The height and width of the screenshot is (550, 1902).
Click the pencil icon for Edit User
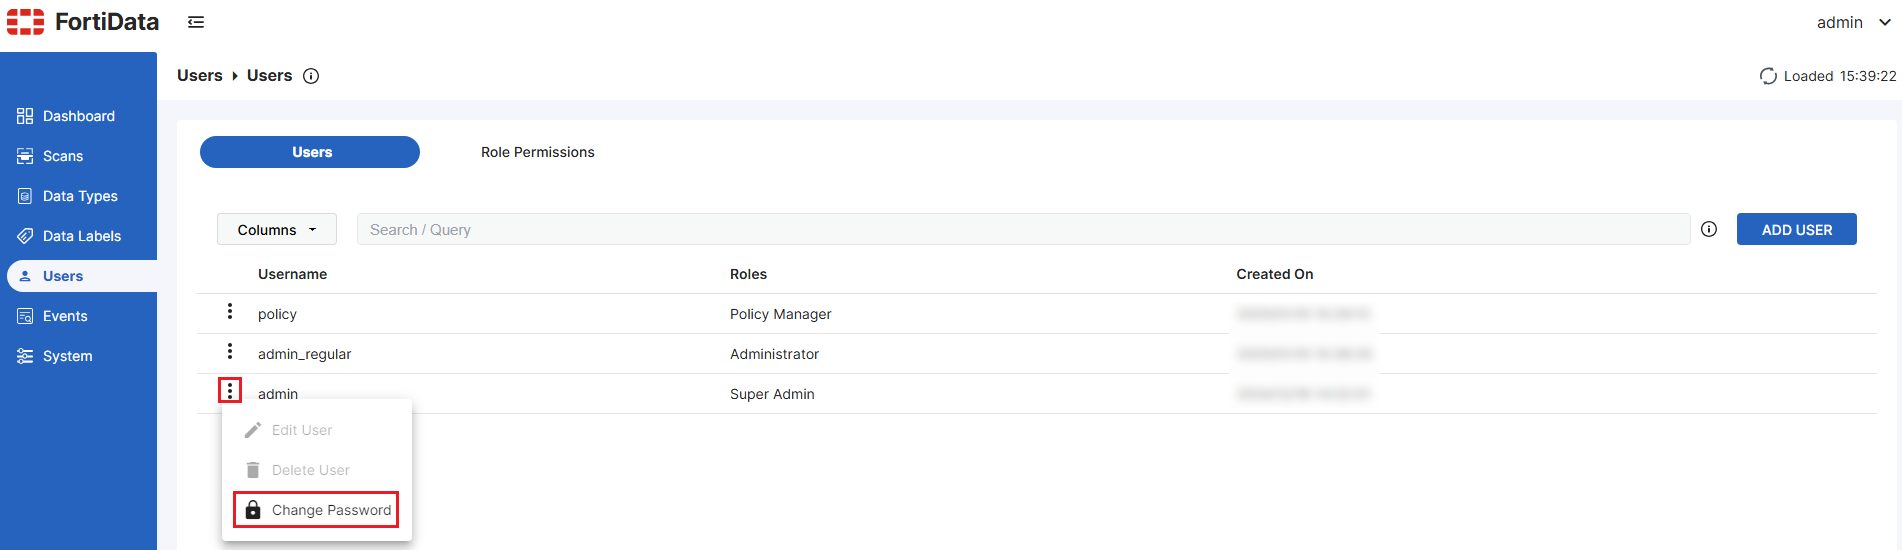pyautogui.click(x=253, y=430)
